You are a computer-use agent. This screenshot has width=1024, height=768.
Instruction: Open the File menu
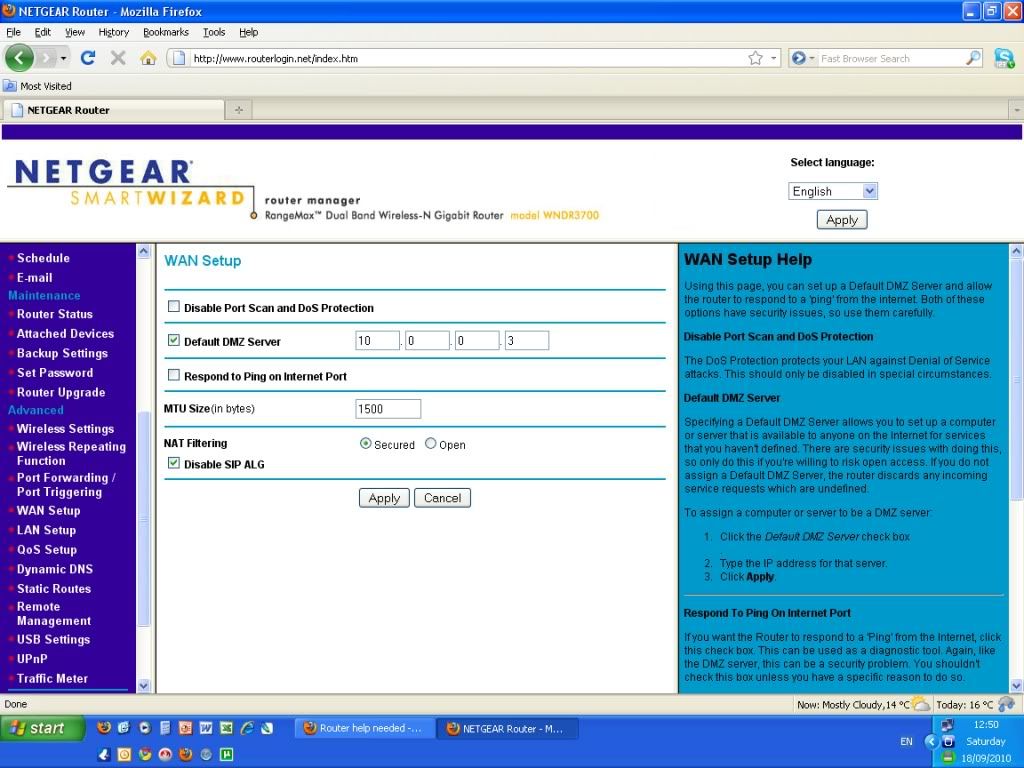[x=13, y=32]
